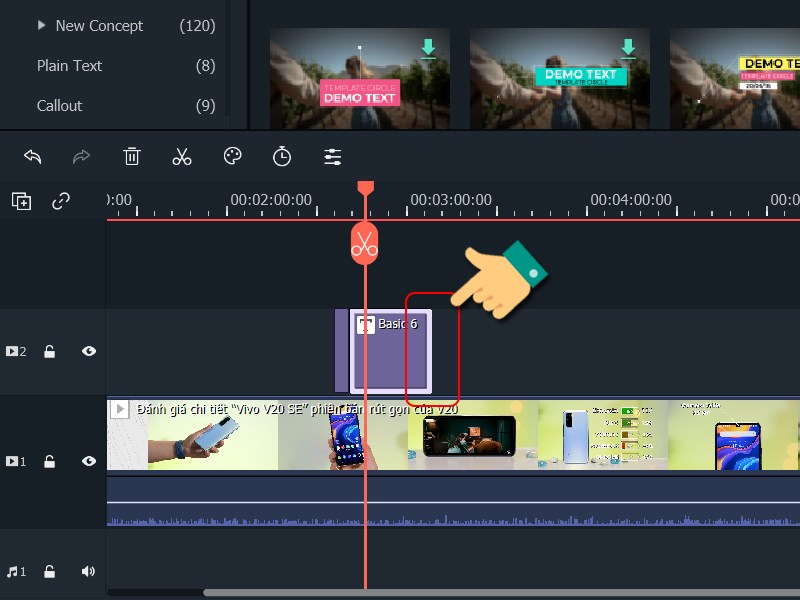Screen dimensions: 800x600
Task: Open the color palette icon
Action: 231,157
